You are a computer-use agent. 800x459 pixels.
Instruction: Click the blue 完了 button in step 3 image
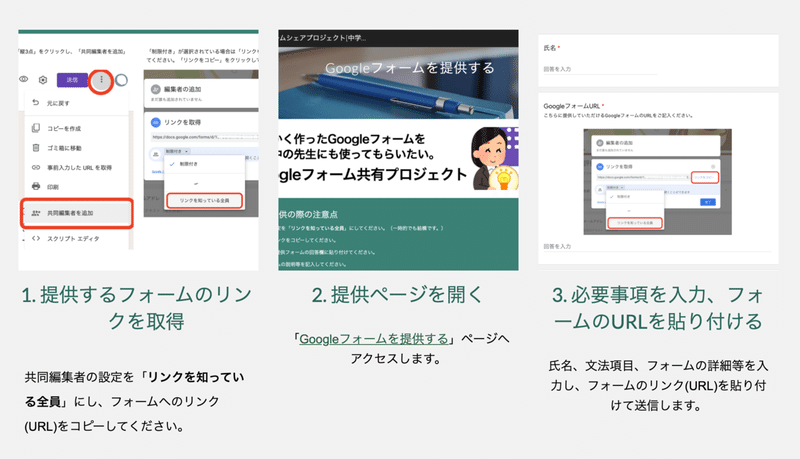(x=708, y=202)
